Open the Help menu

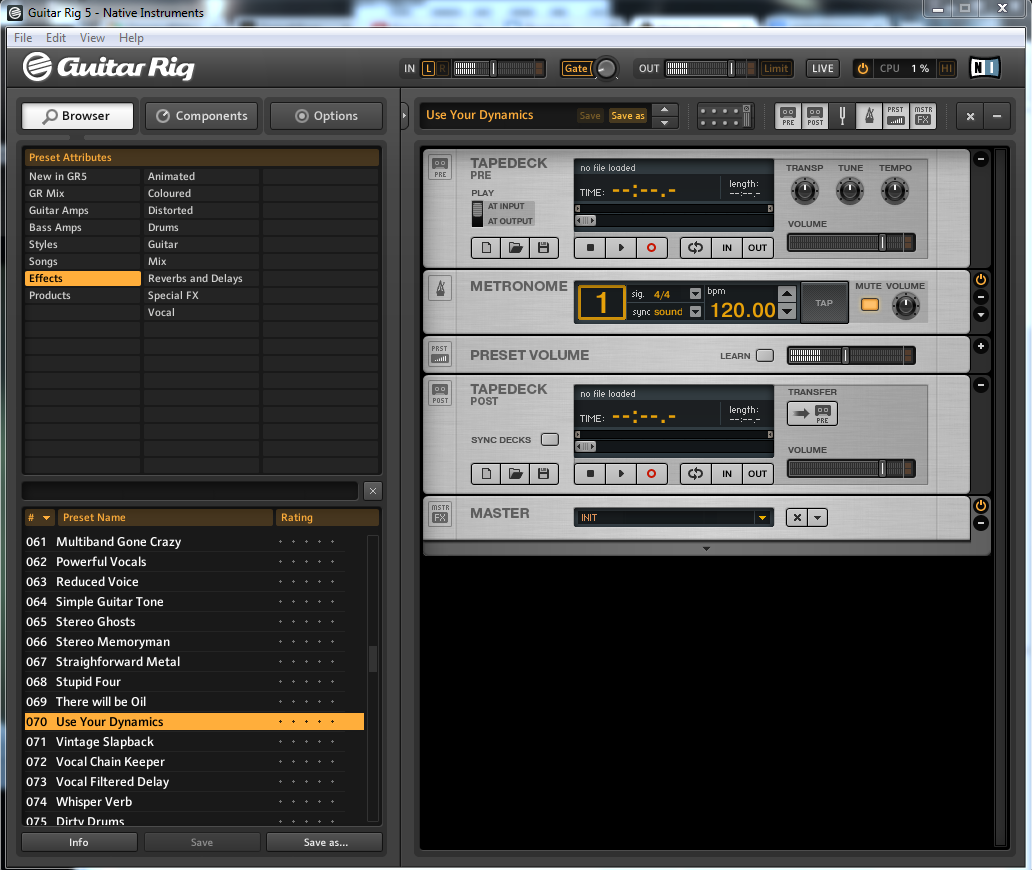(x=131, y=38)
